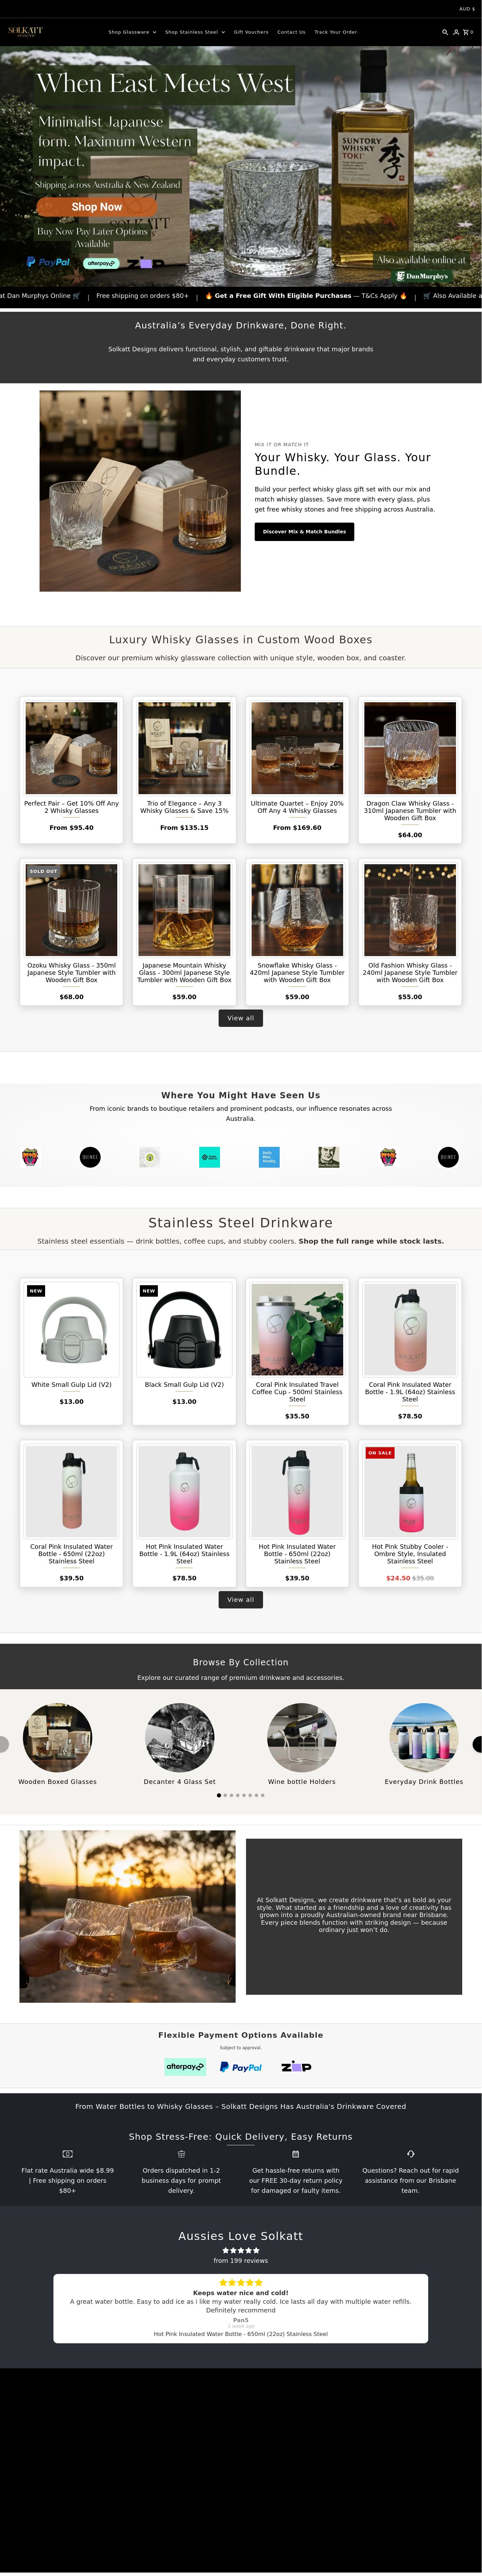The image size is (482, 2576).
Task: Click View all under whisky glasses
Action: 240,1018
